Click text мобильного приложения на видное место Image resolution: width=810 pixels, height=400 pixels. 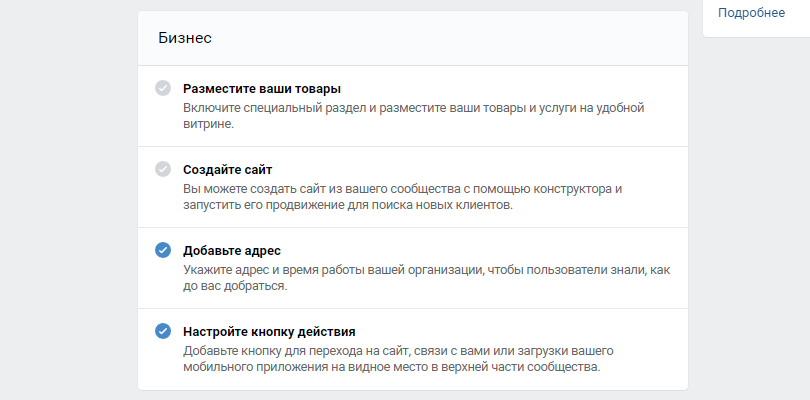point(321,367)
